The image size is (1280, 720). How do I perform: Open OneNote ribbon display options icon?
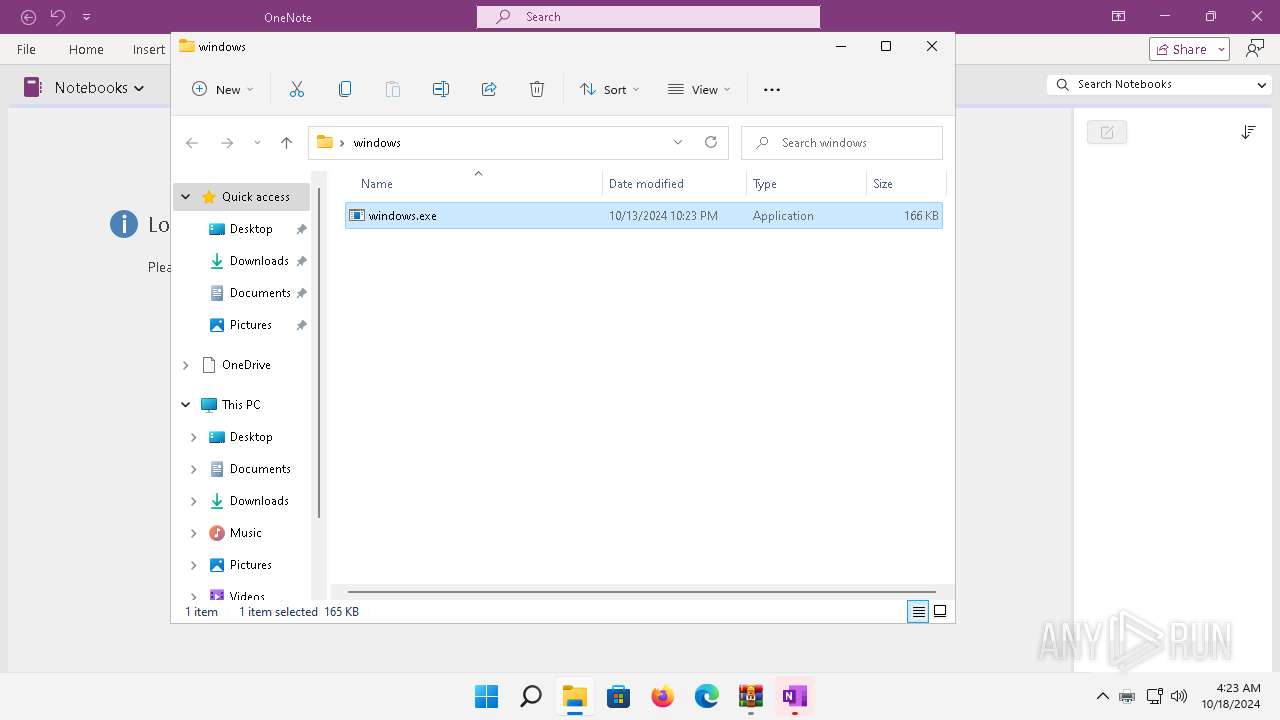pyautogui.click(x=1119, y=16)
